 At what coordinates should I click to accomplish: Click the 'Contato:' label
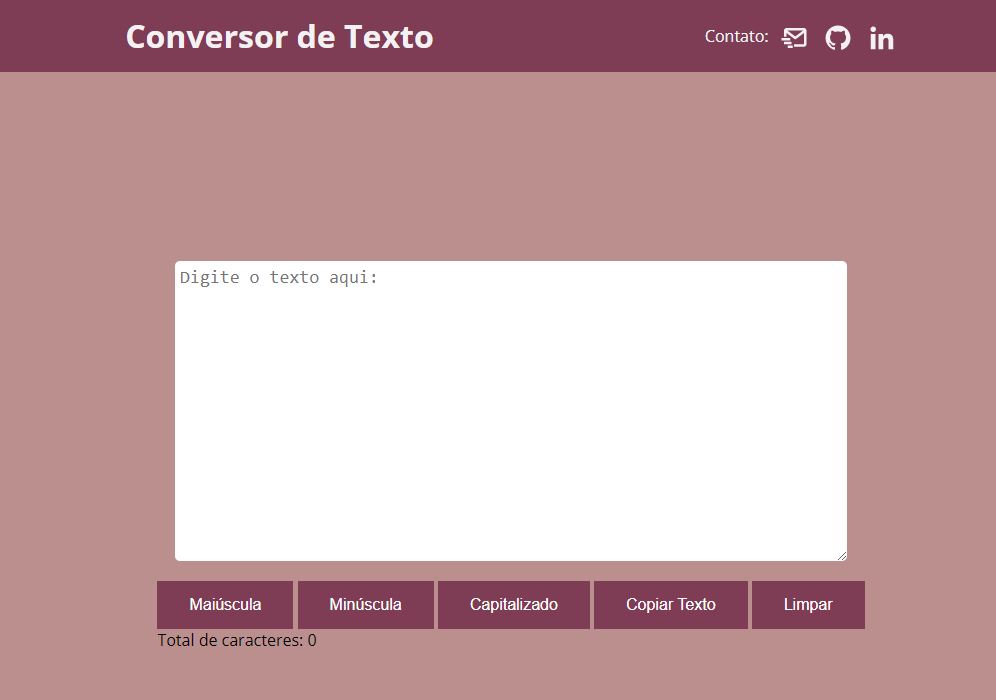(736, 37)
